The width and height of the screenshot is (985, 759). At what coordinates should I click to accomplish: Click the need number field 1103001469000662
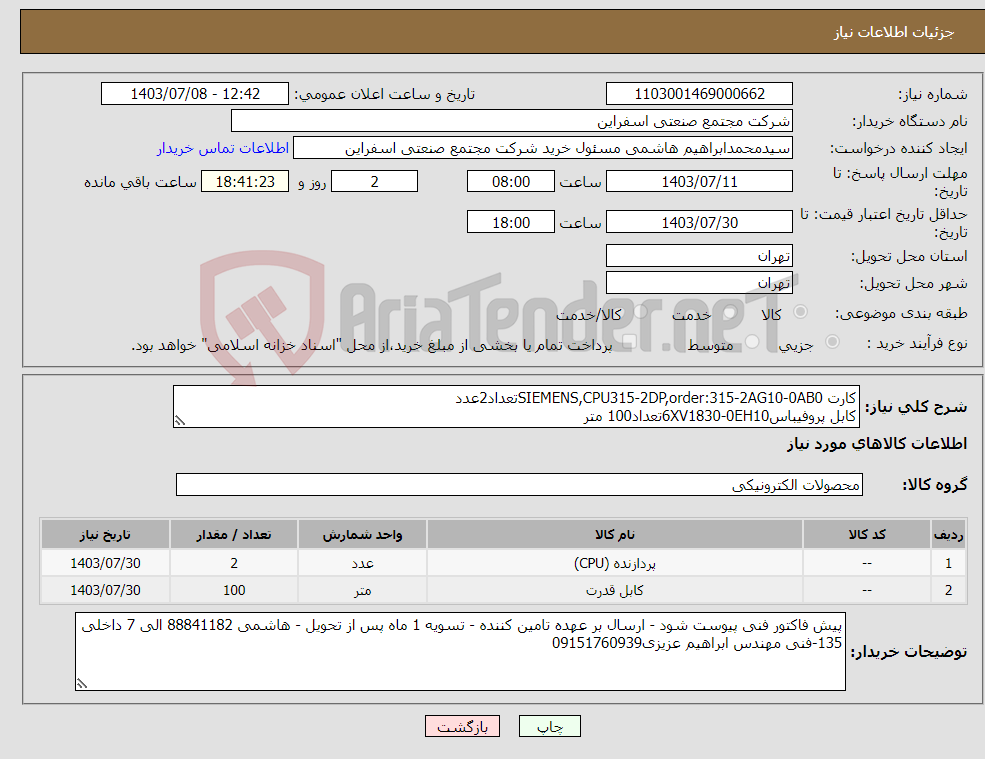click(x=699, y=94)
